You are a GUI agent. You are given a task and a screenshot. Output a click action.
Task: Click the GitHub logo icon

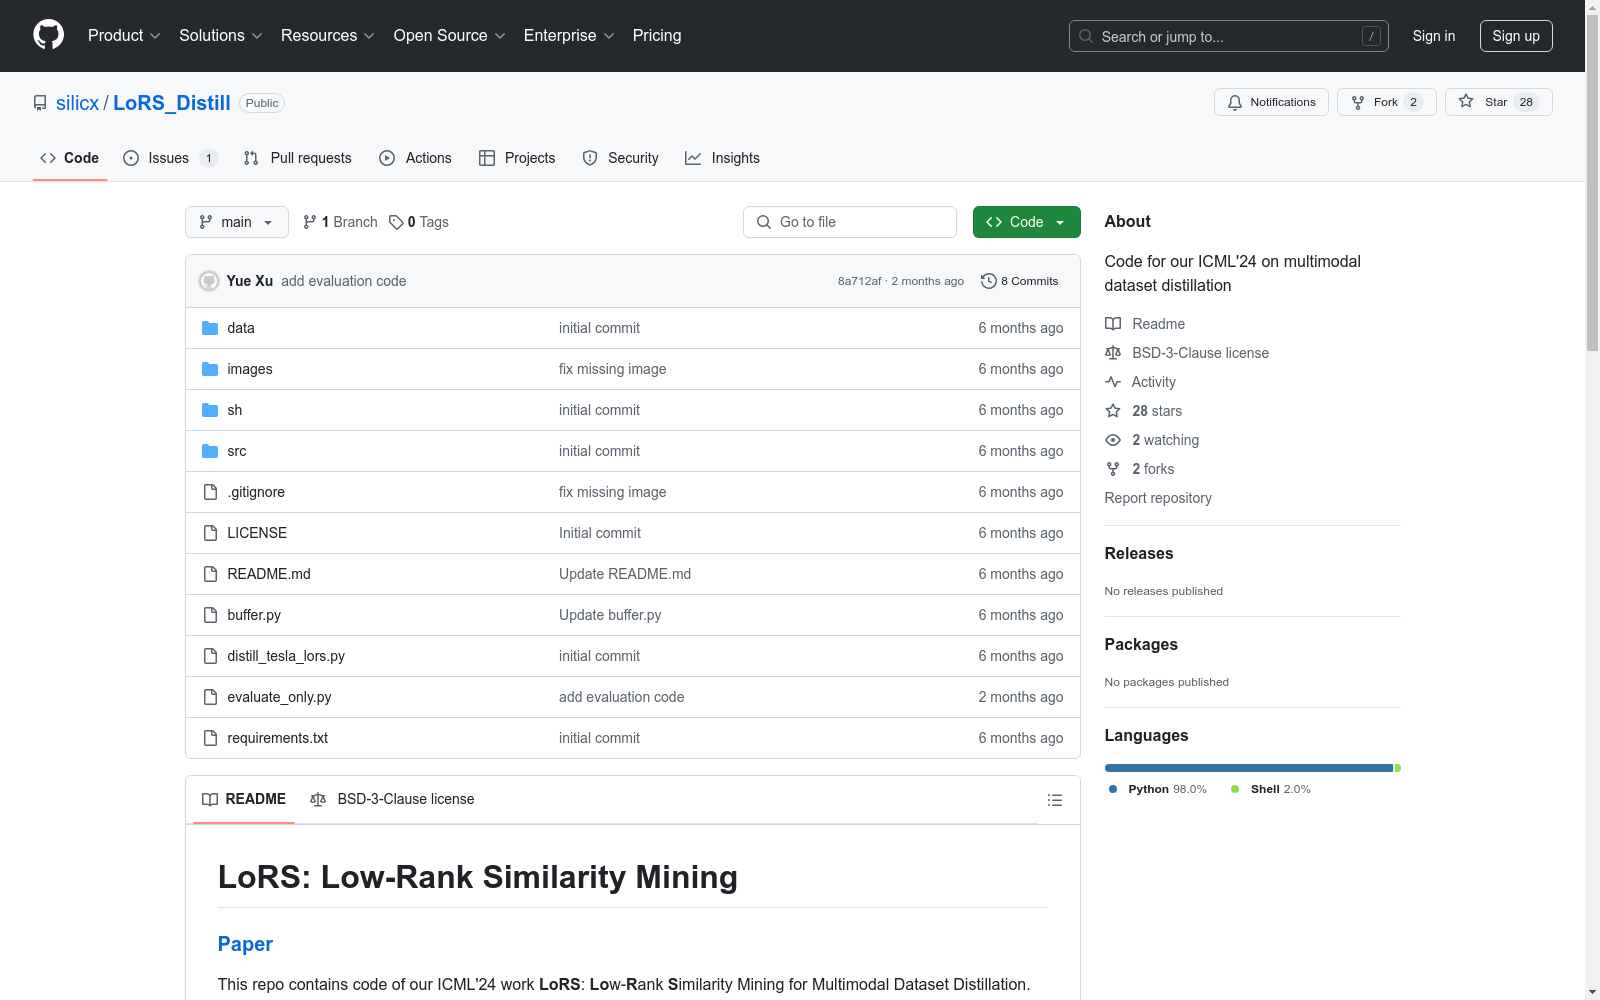pyautogui.click(x=48, y=35)
